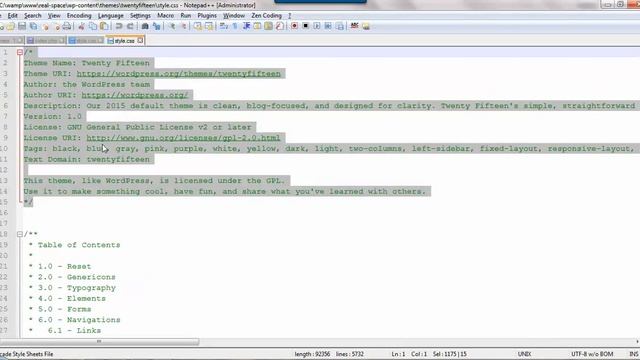Viewport: 640px width, 360px height.
Task: Click the '* 2.0 - Genericons' line
Action: coord(72,277)
